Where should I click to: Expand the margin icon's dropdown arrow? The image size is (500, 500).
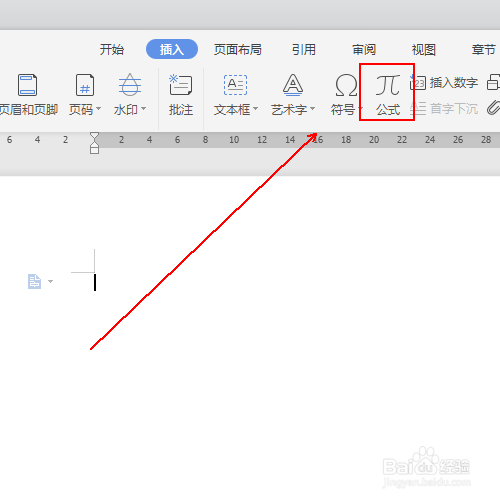pyautogui.click(x=50, y=282)
